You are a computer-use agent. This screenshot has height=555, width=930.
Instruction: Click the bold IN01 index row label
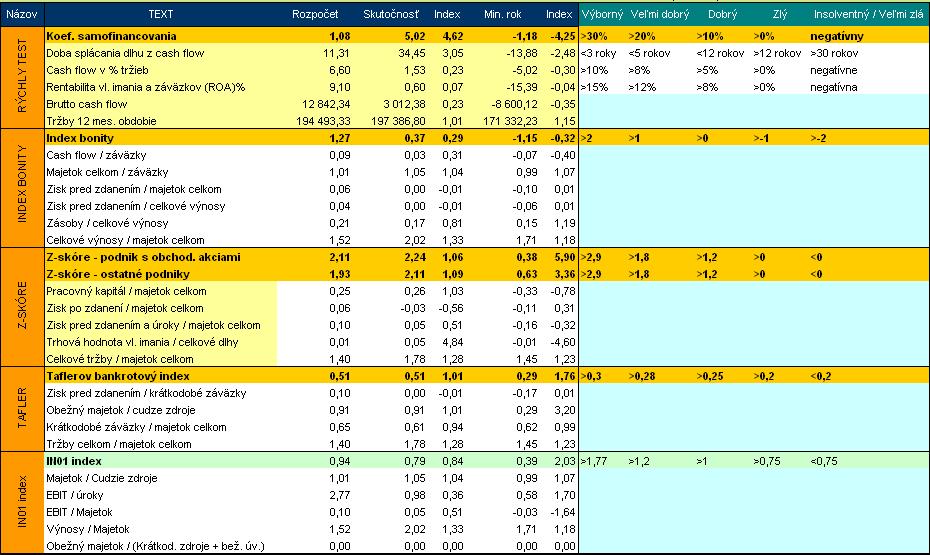pos(74,461)
